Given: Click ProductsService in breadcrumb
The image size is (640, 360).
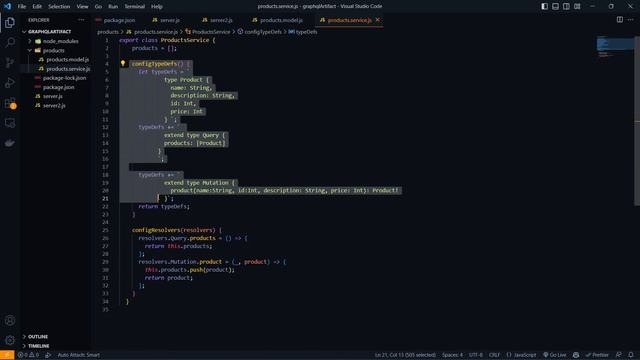Looking at the screenshot, I should (211, 32).
